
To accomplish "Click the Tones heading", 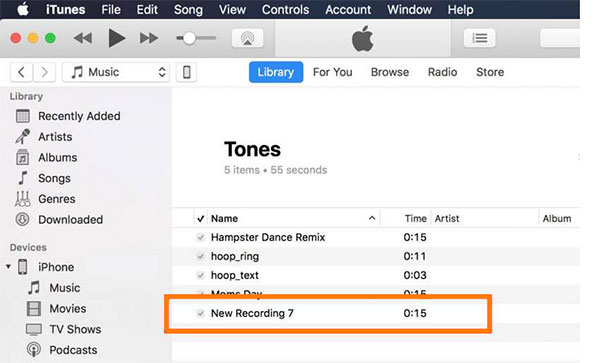I will (x=253, y=149).
